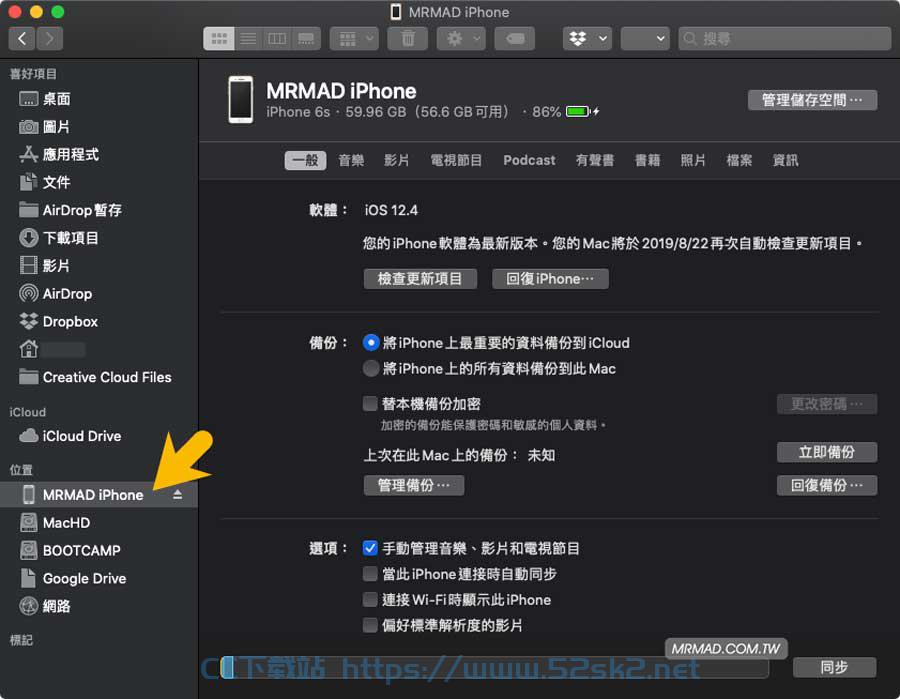Viewport: 900px width, 699px height.
Task: Click the 同步 sync button
Action: (835, 667)
